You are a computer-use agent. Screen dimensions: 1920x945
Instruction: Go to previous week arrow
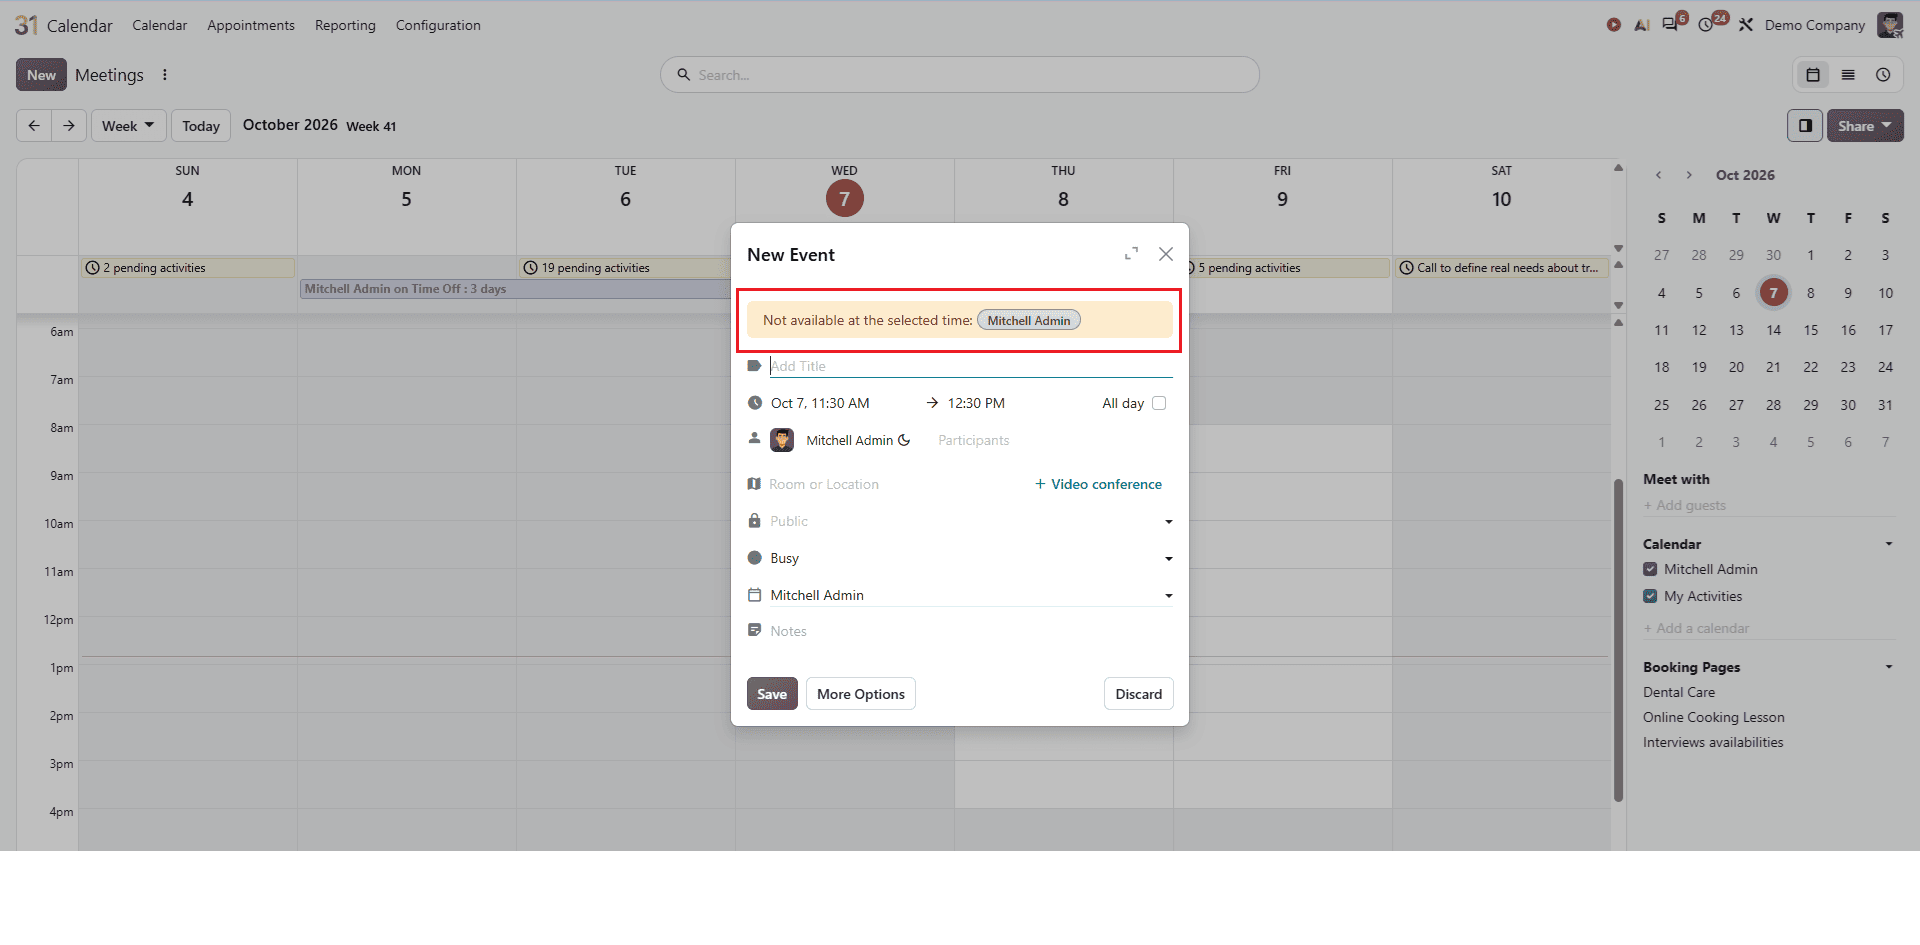point(34,125)
